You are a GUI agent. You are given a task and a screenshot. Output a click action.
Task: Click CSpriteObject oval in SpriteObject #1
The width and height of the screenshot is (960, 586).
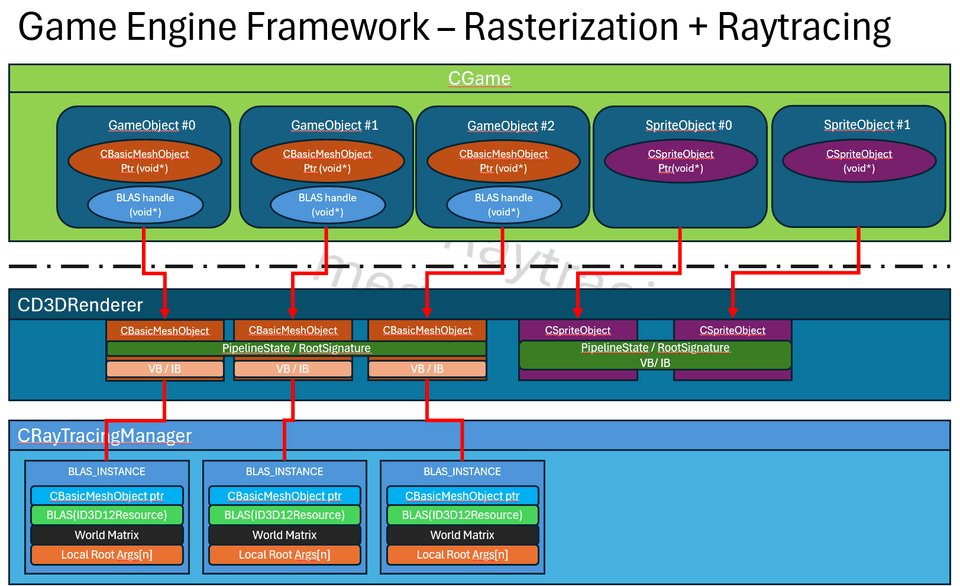point(859,161)
